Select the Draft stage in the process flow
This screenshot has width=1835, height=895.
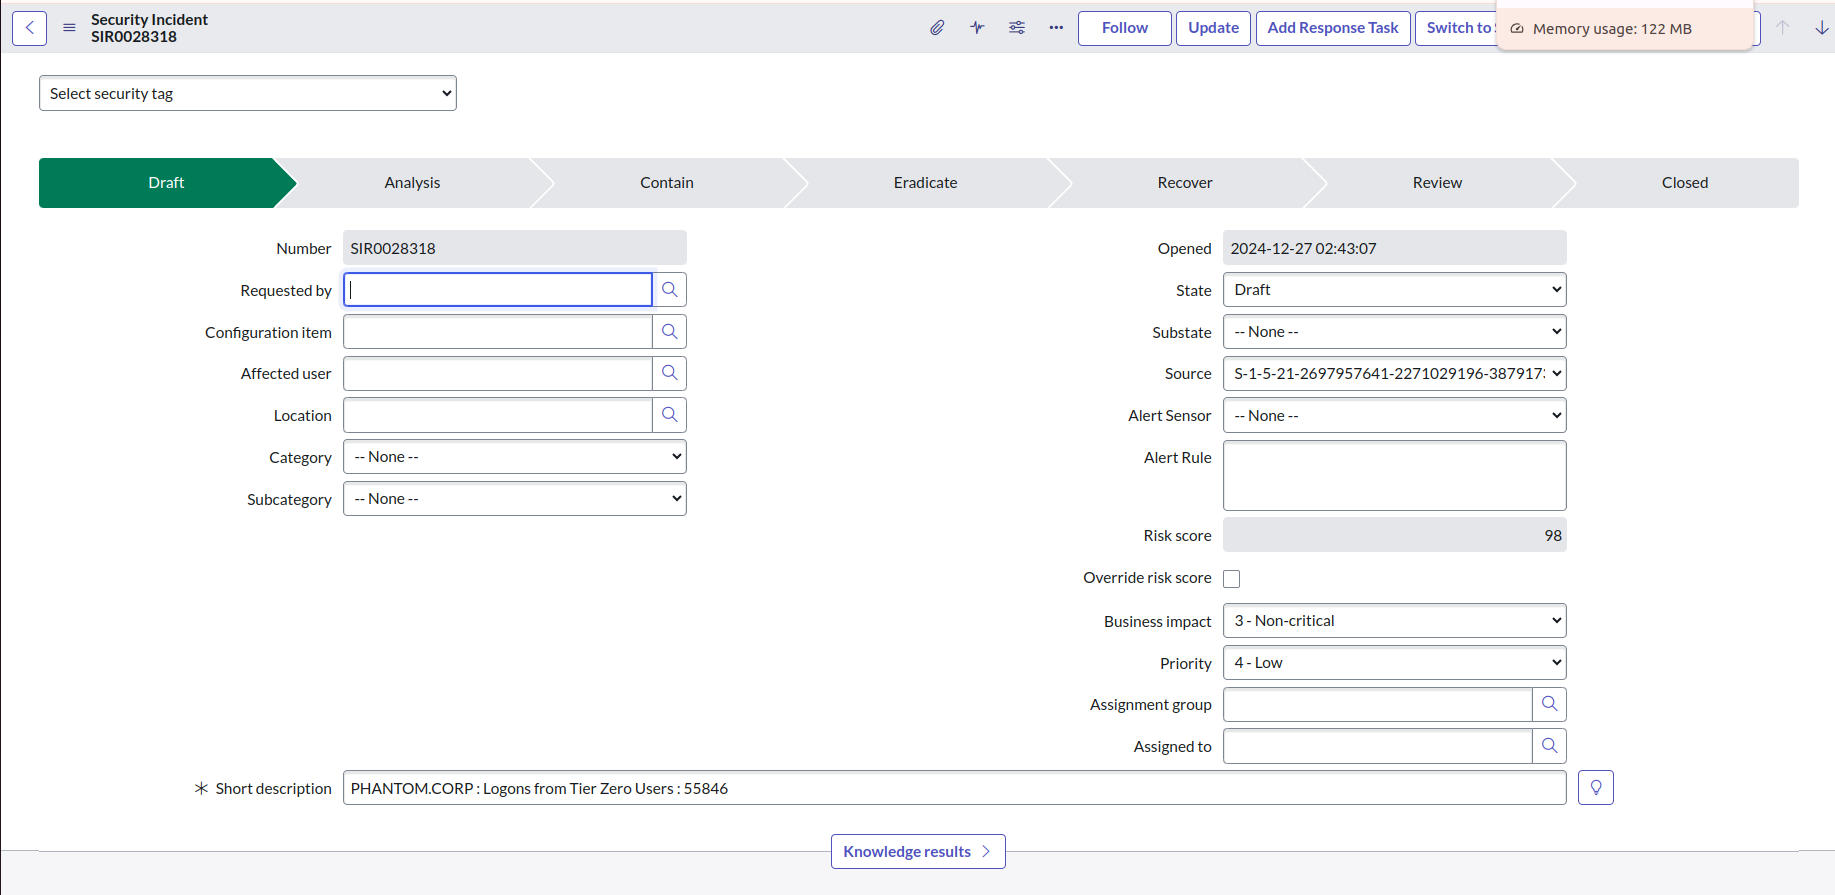166,183
